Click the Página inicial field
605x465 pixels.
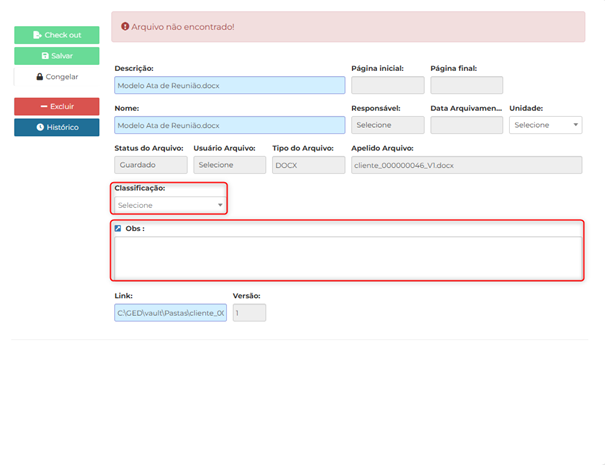(x=388, y=85)
